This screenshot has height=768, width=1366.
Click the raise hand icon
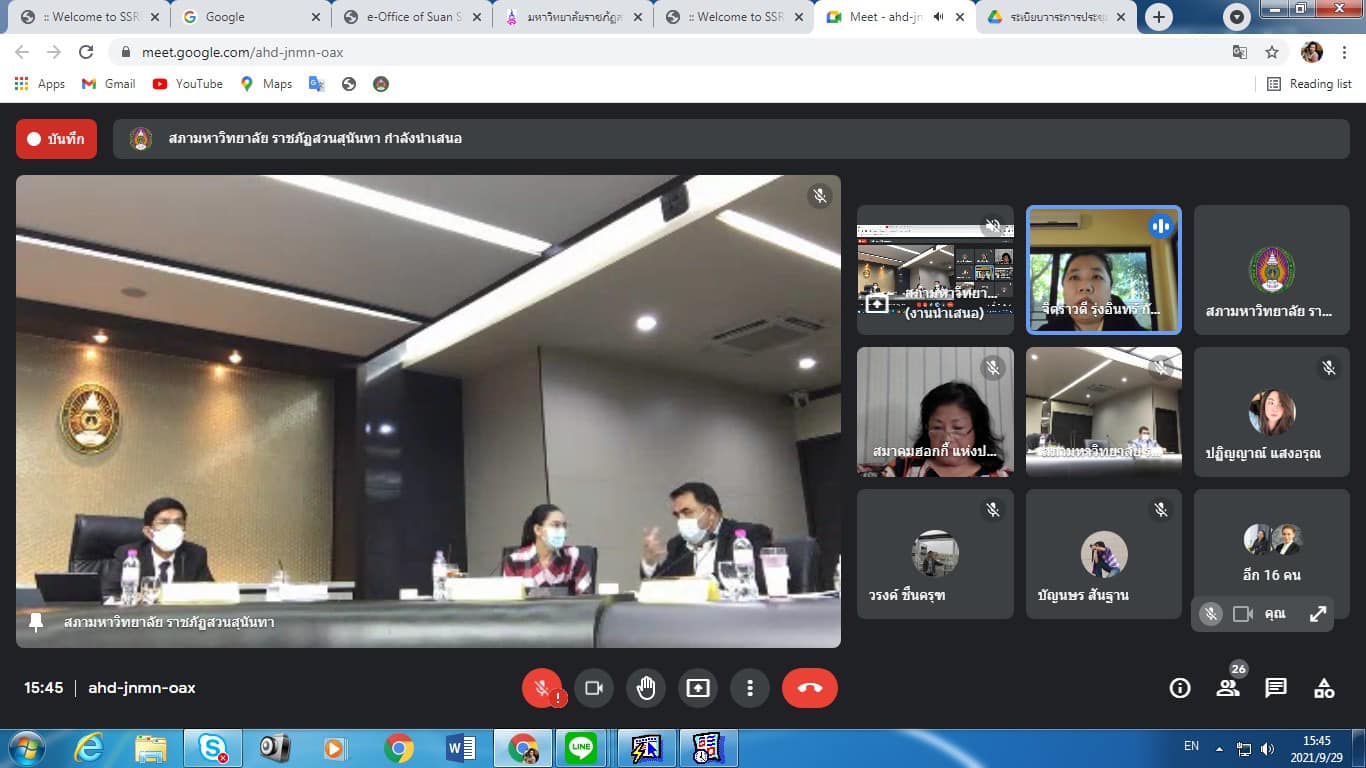646,688
